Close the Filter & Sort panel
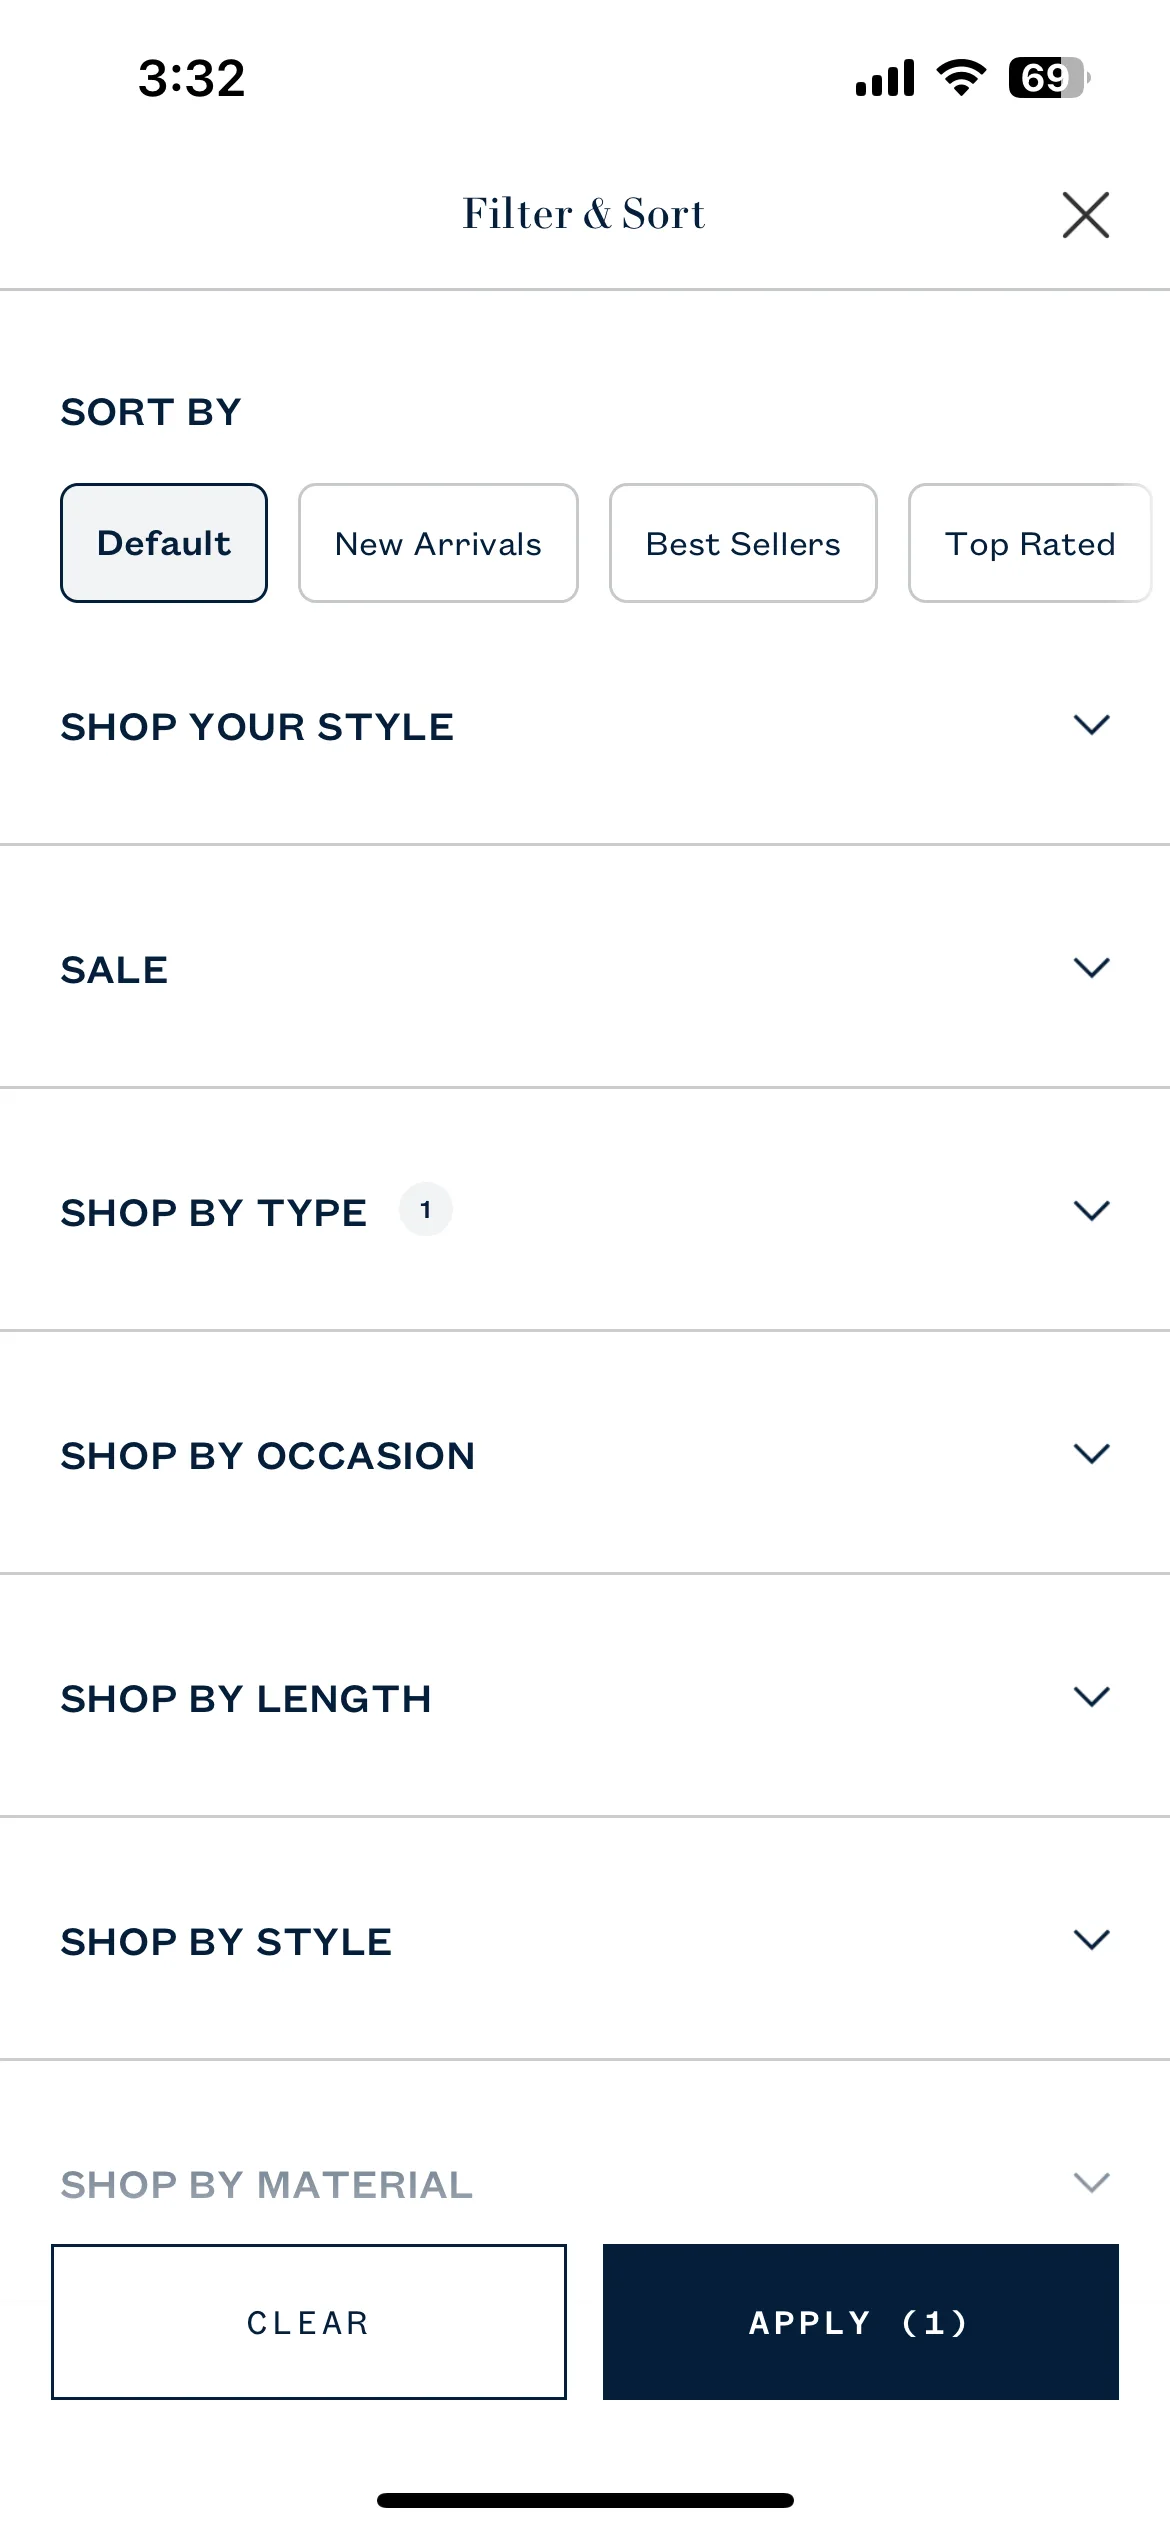This screenshot has height=2532, width=1170. [1085, 215]
